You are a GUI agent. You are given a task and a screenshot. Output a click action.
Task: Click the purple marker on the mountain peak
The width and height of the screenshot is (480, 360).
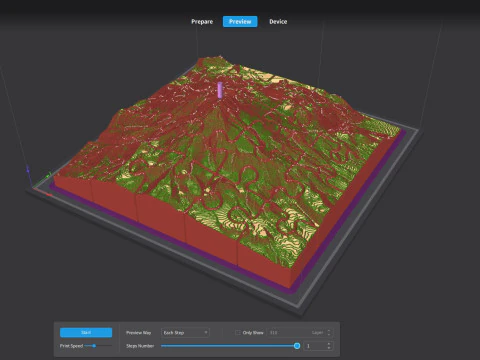(x=220, y=90)
